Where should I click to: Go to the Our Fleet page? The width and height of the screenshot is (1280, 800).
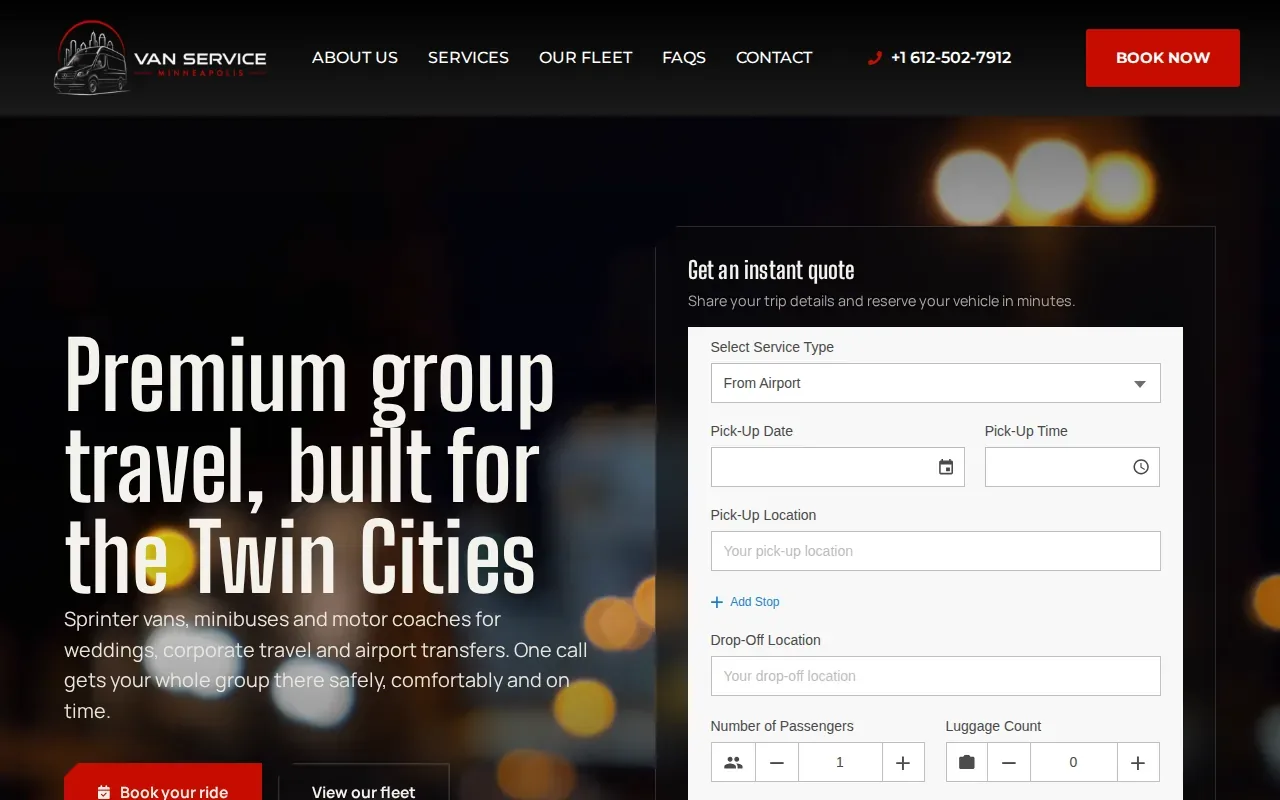[585, 58]
